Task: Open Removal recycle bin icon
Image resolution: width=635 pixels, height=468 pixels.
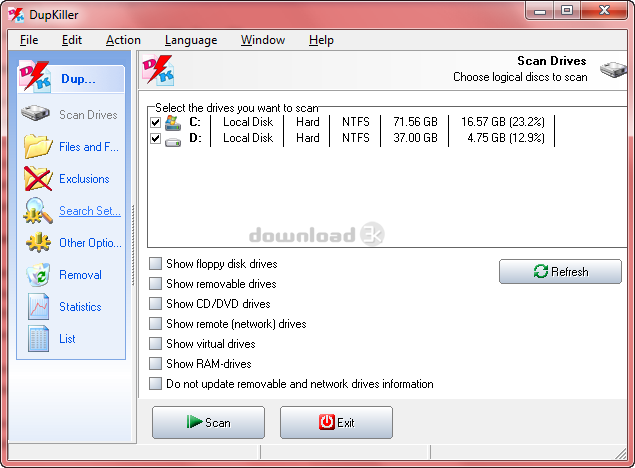Action: point(38,274)
